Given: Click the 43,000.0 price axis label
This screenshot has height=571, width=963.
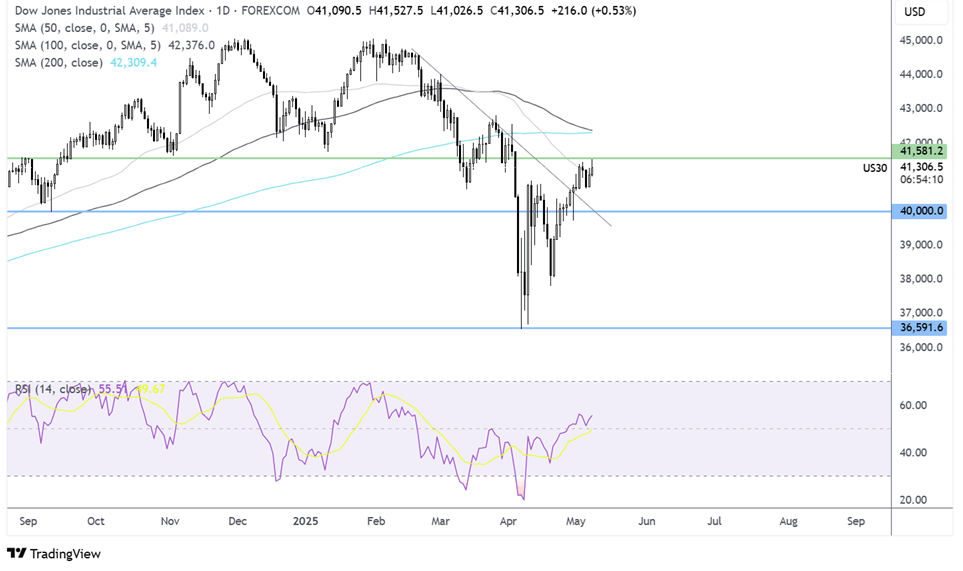Looking at the screenshot, I should tap(921, 108).
